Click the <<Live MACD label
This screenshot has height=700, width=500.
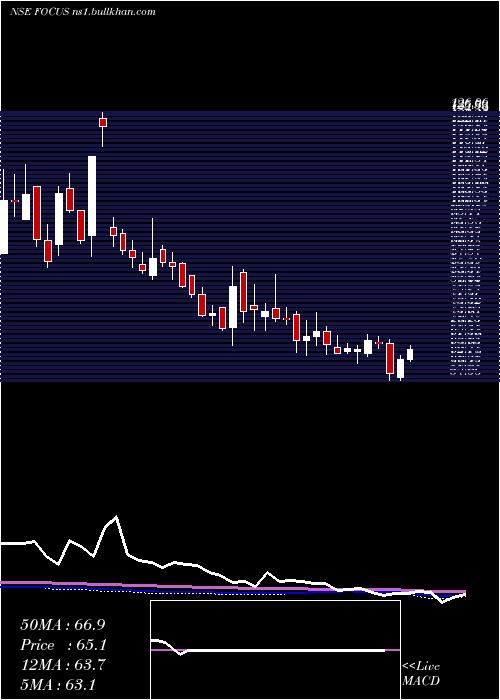[421, 674]
